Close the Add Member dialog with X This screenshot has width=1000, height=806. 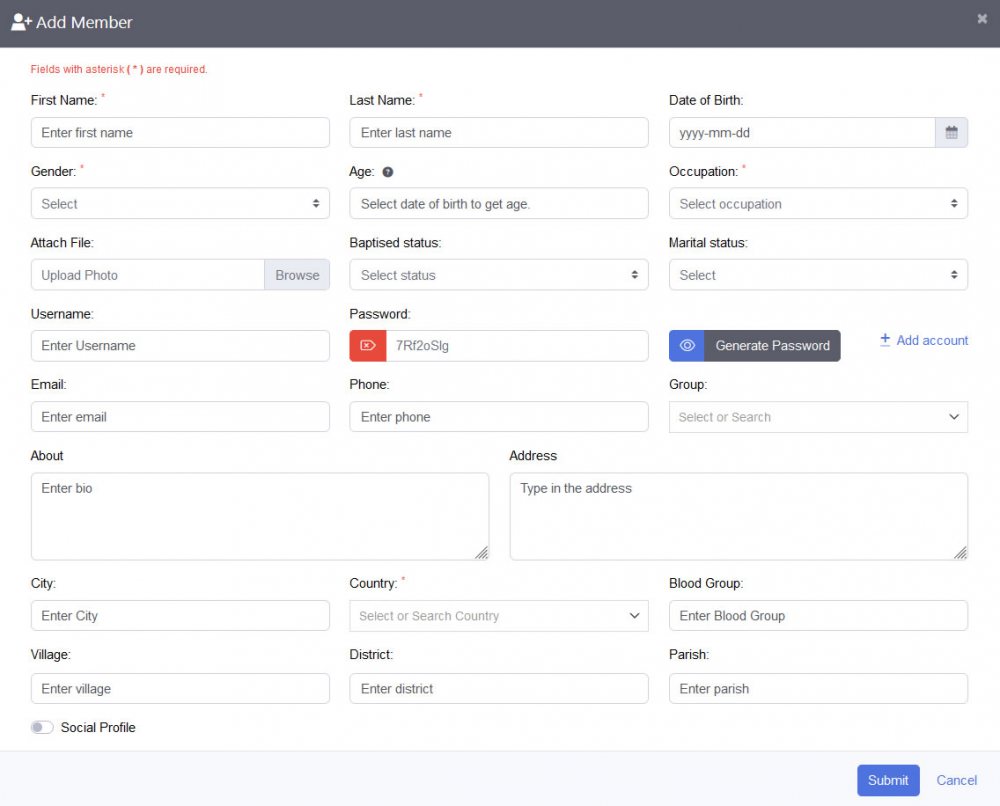click(982, 19)
